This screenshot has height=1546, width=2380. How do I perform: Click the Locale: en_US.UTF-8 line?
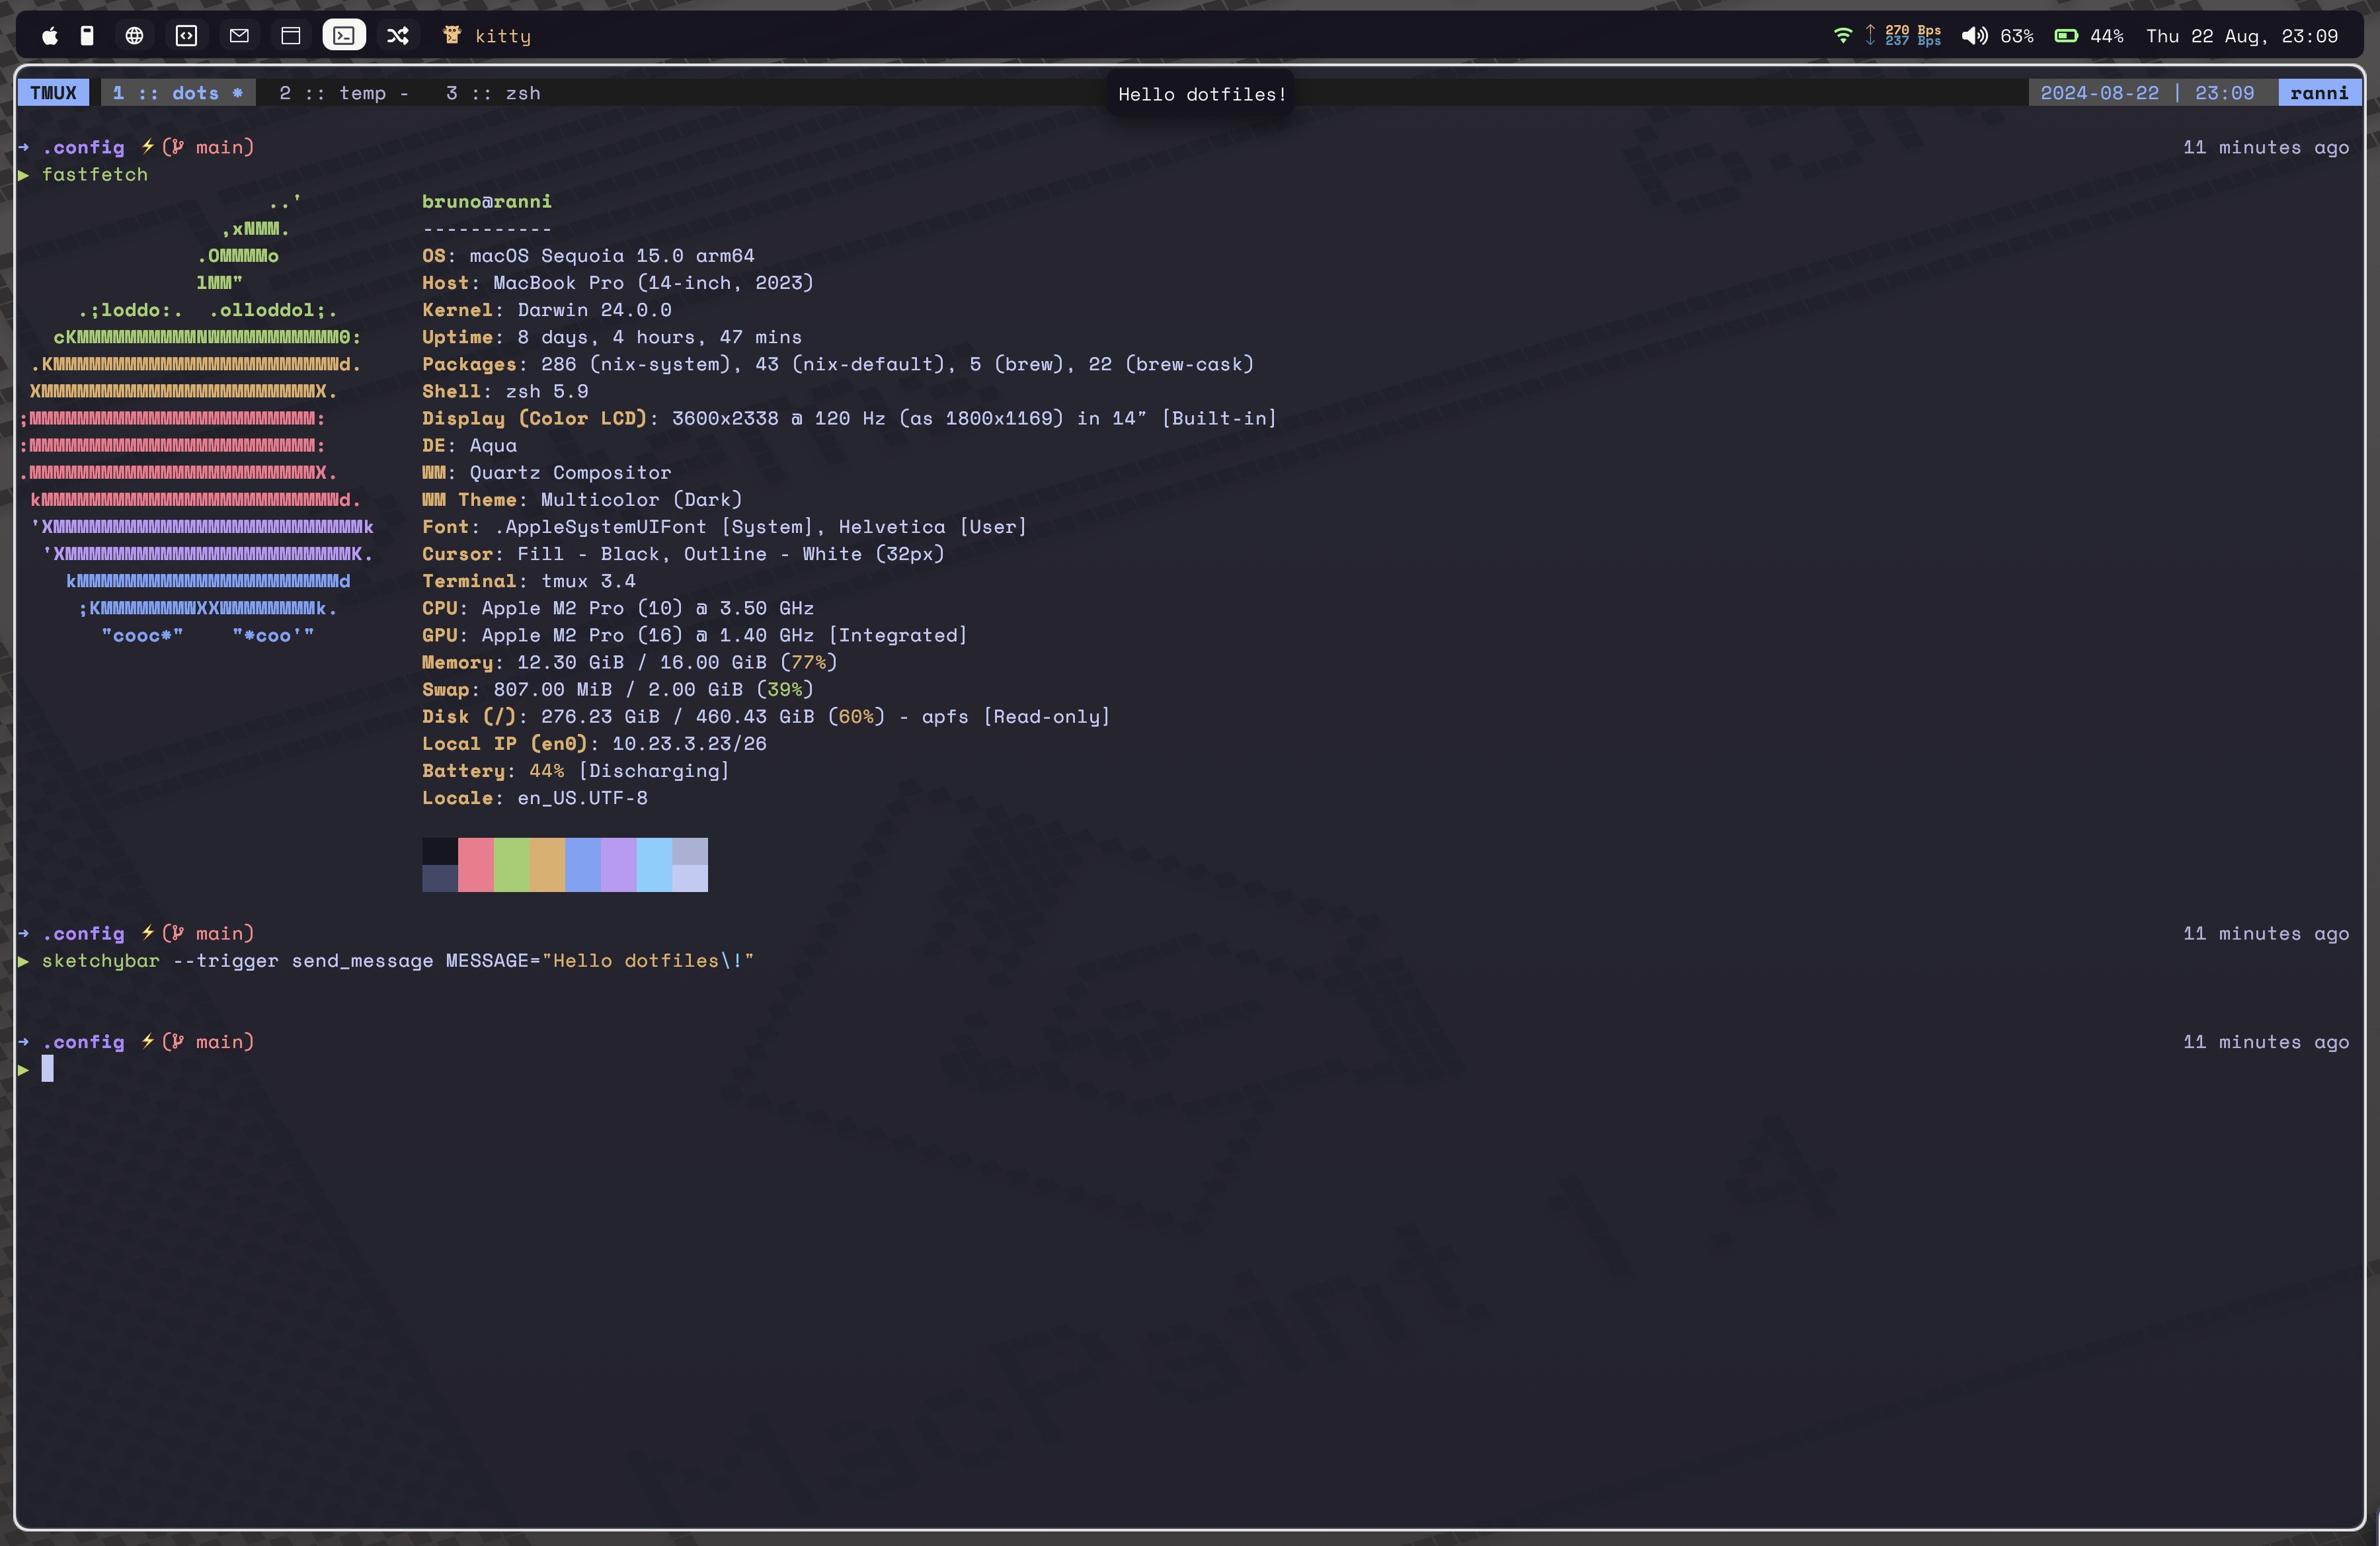click(535, 797)
